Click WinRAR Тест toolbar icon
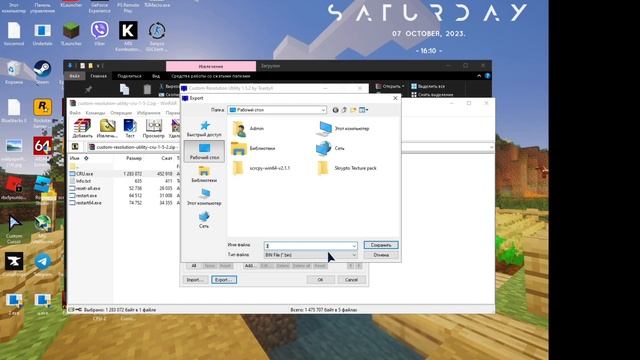The image size is (640, 360). pyautogui.click(x=130, y=128)
